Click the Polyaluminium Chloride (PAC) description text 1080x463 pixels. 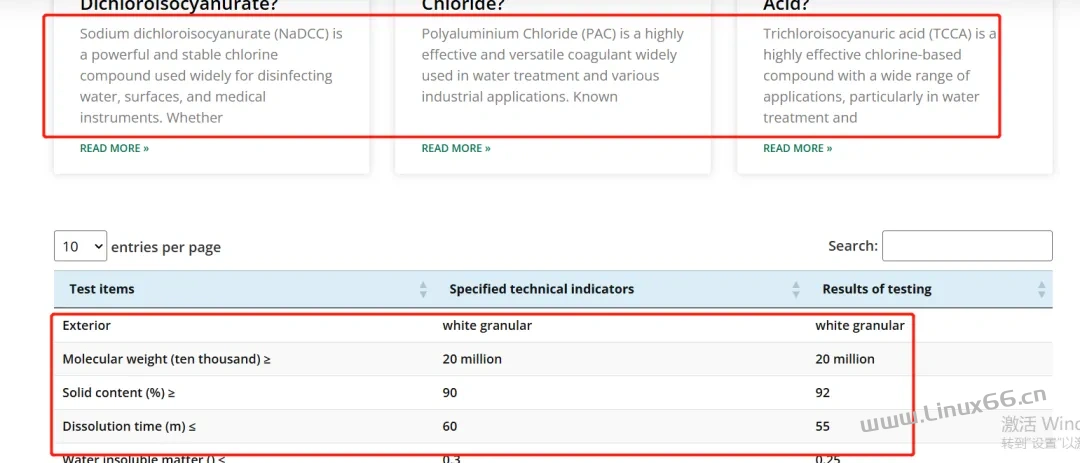552,65
